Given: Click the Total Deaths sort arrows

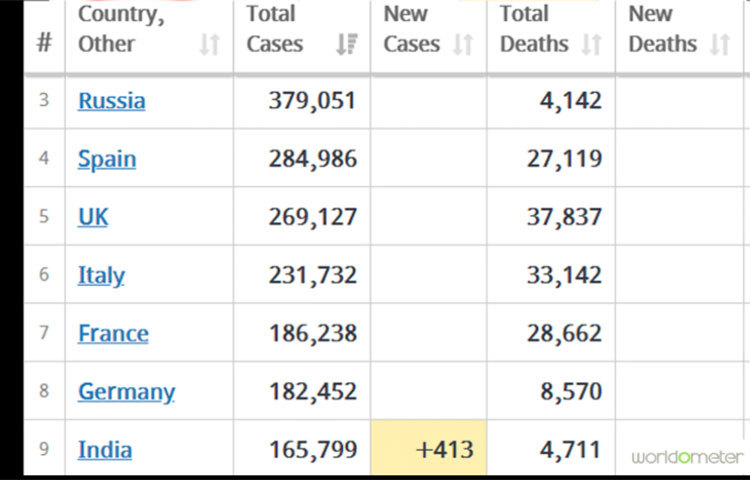Looking at the screenshot, I should coord(592,44).
